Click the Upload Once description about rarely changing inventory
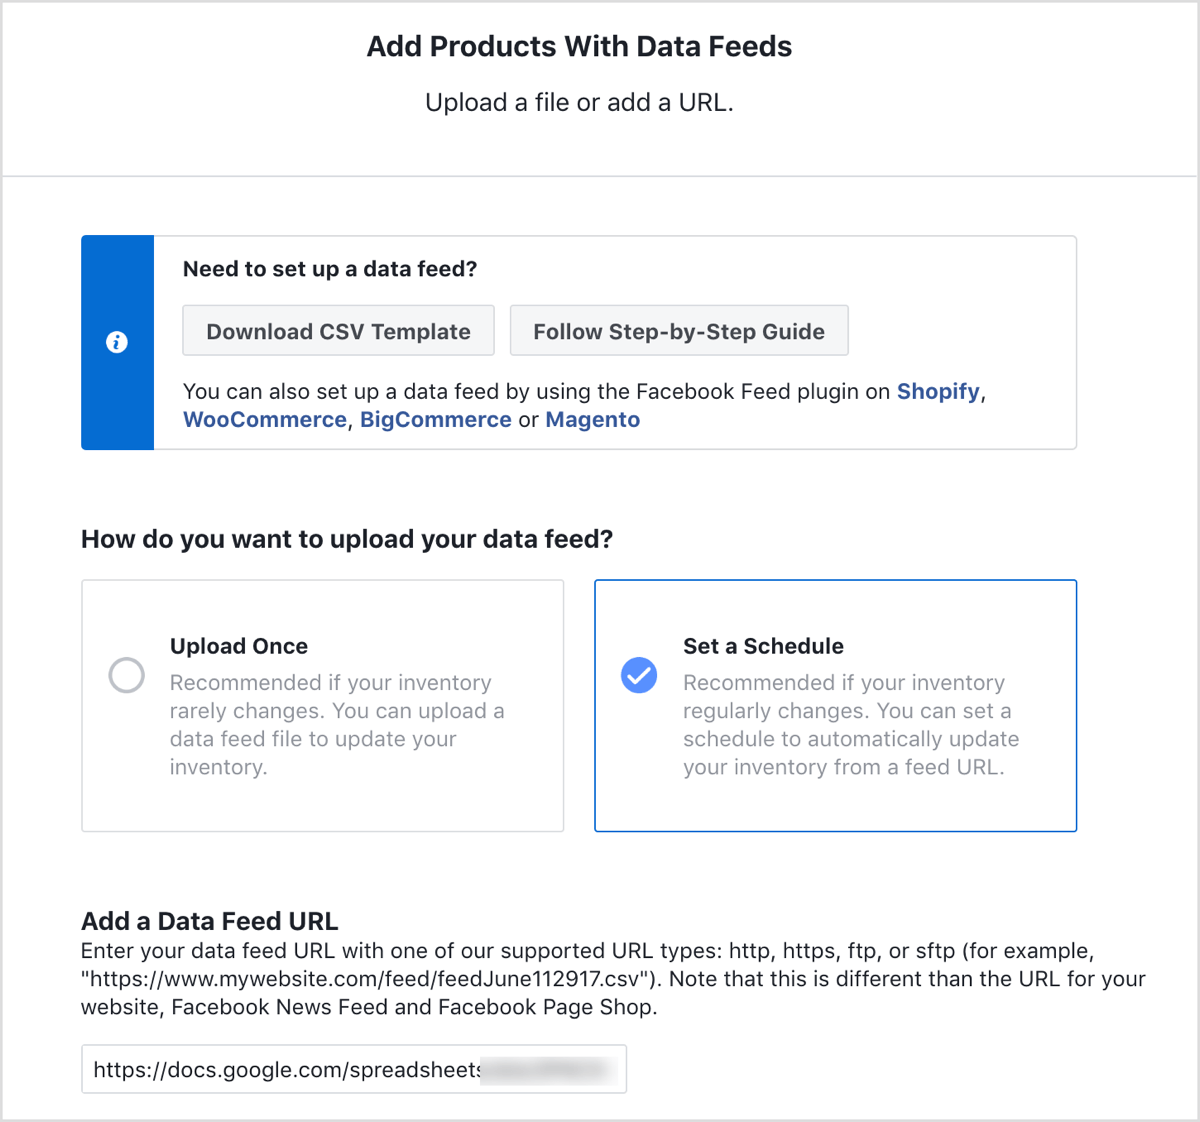Screen dimensions: 1200x1122 [x=337, y=725]
